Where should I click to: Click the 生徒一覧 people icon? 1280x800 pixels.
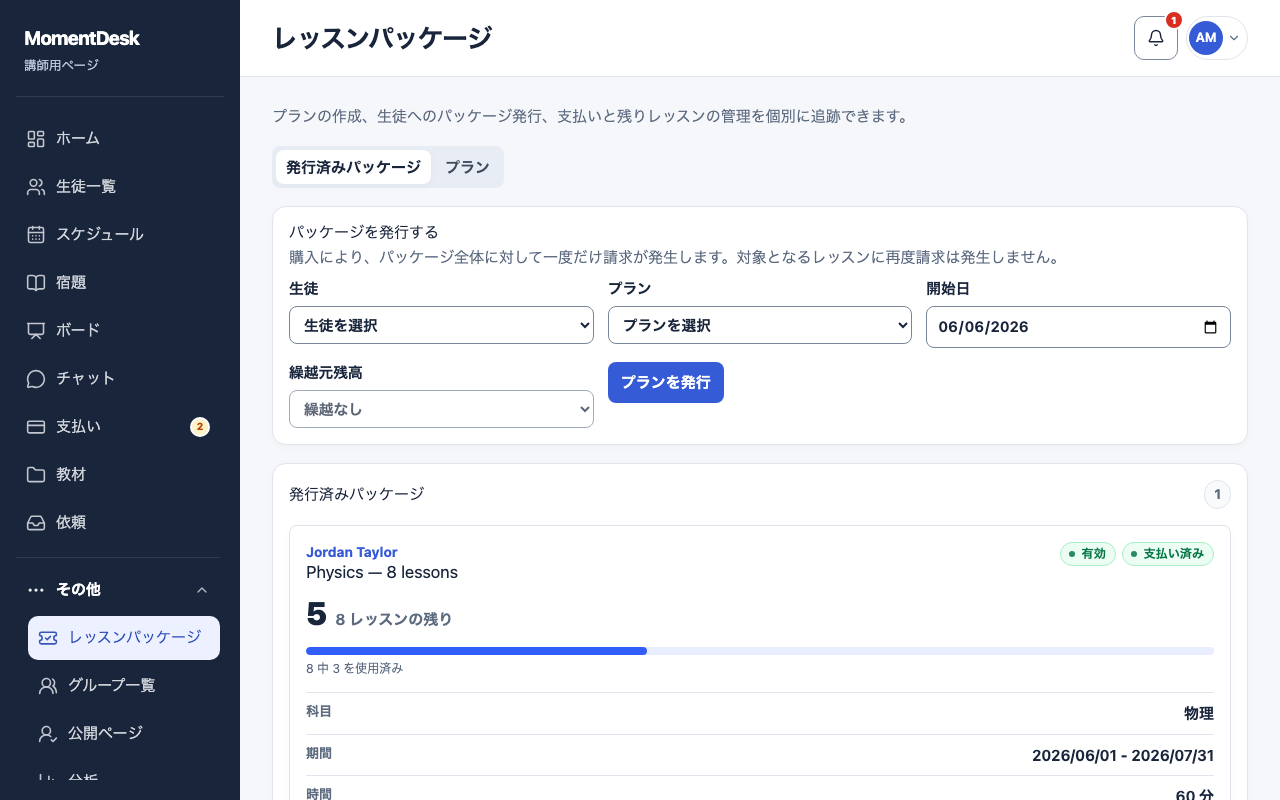tap(36, 186)
